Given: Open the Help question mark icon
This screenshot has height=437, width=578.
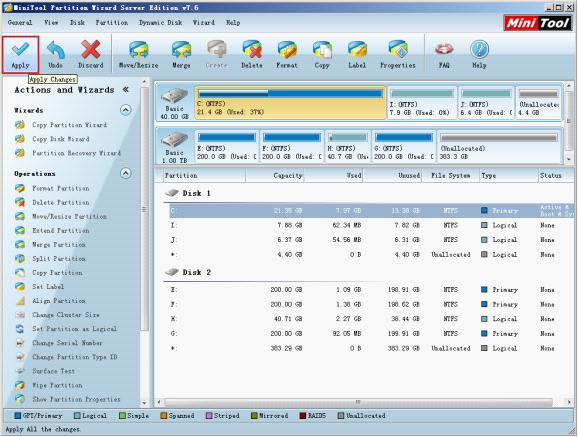Looking at the screenshot, I should pyautogui.click(x=479, y=50).
